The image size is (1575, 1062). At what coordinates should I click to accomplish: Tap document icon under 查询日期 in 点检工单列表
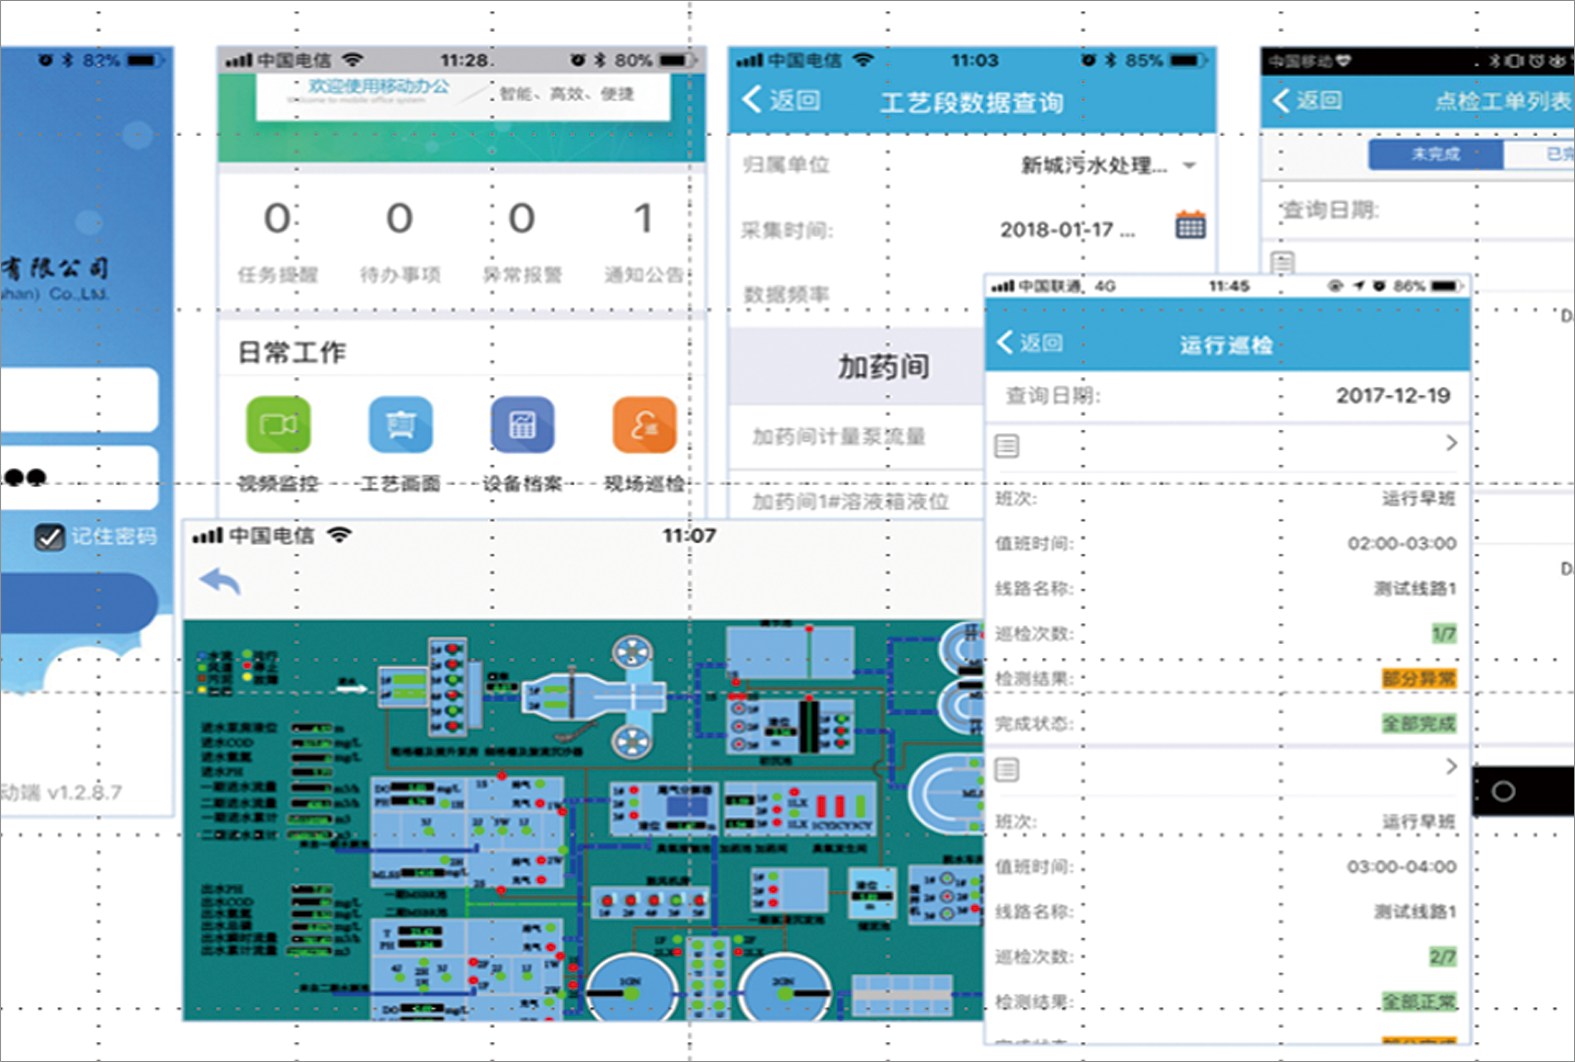click(x=1282, y=263)
